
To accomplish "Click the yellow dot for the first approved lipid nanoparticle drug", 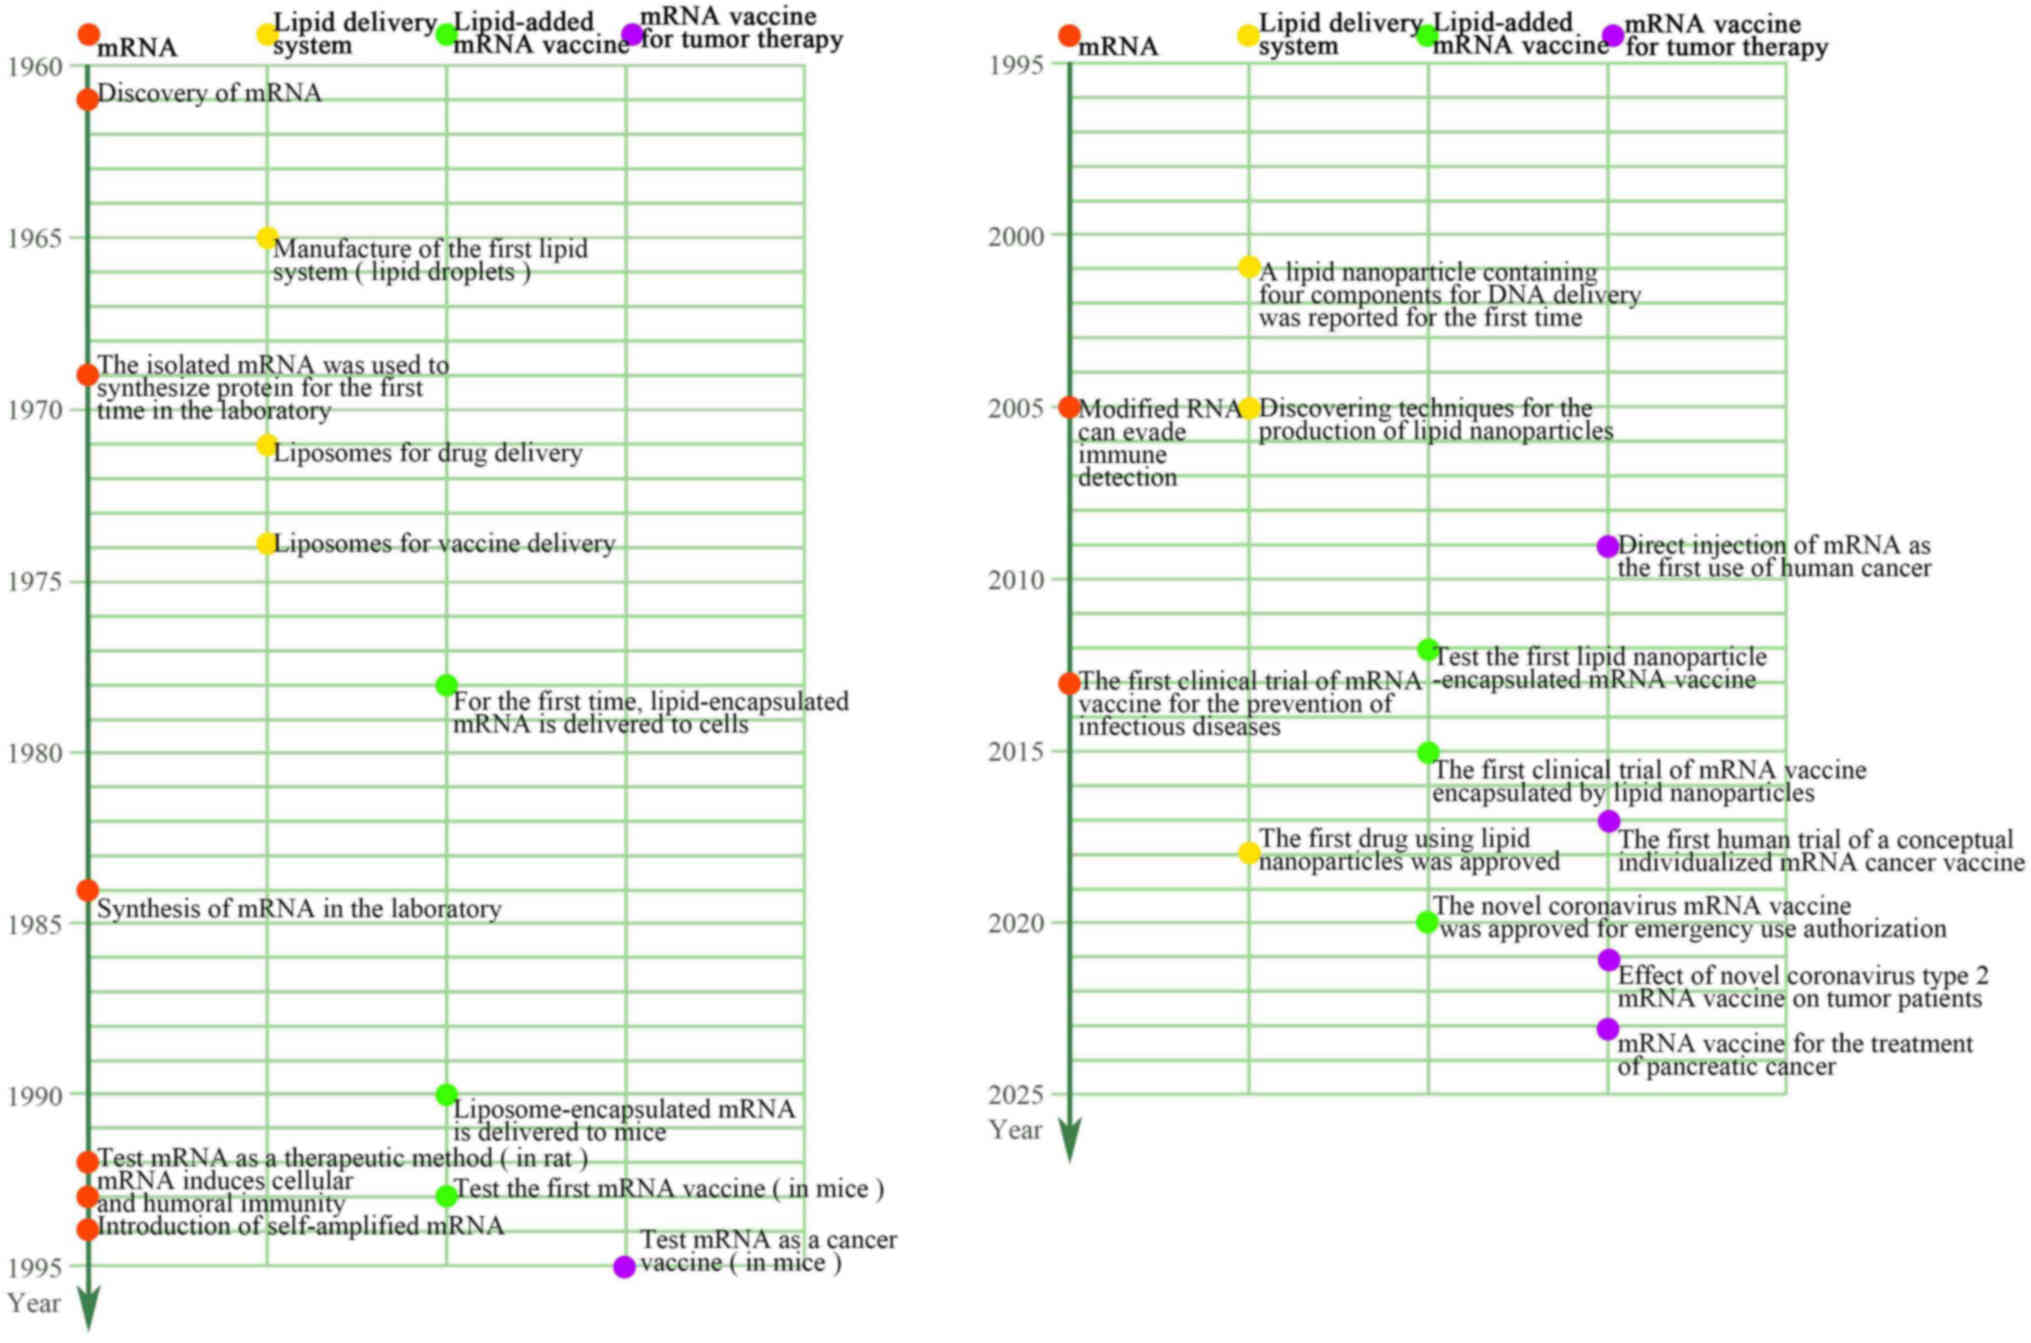I will click(1248, 853).
